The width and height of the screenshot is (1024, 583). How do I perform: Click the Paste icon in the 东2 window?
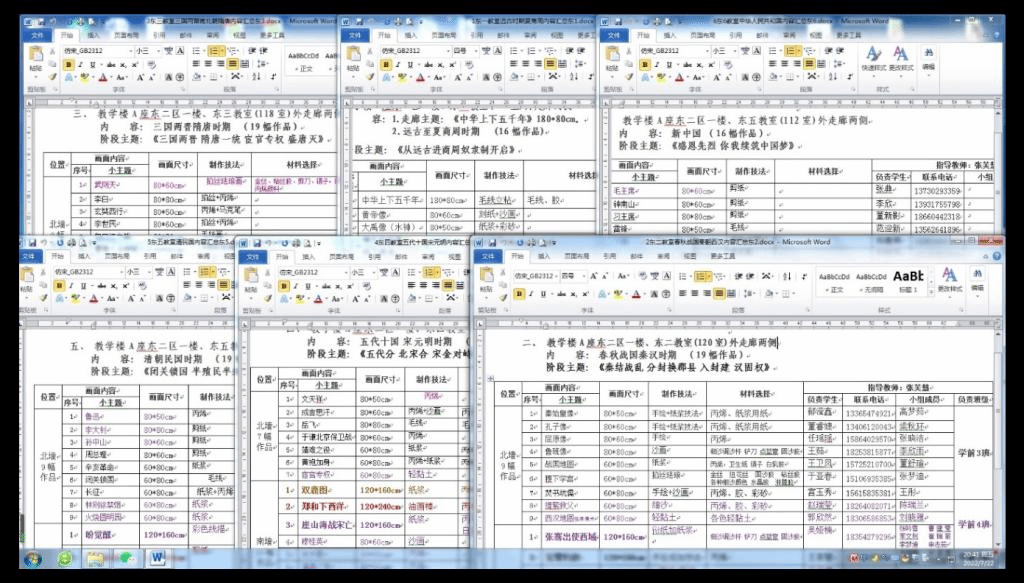[488, 279]
